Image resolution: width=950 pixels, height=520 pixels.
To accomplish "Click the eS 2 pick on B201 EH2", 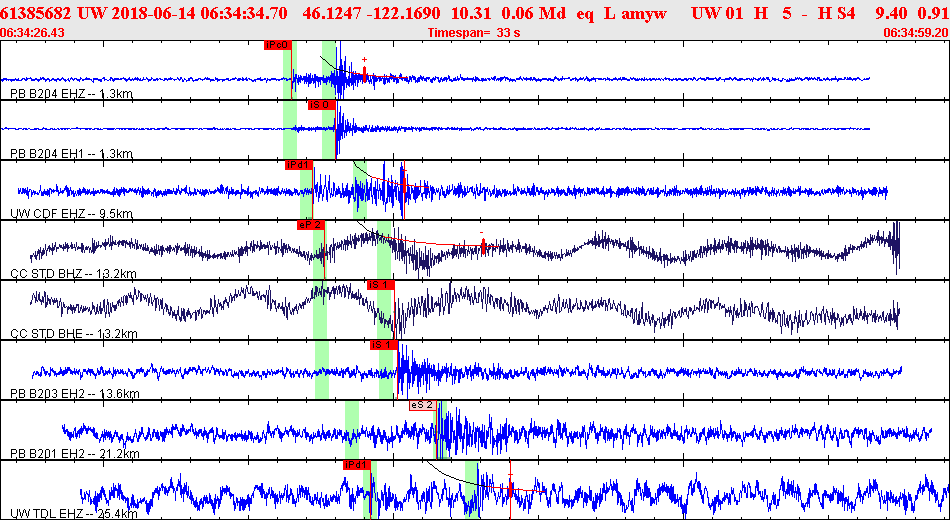I will point(422,405).
